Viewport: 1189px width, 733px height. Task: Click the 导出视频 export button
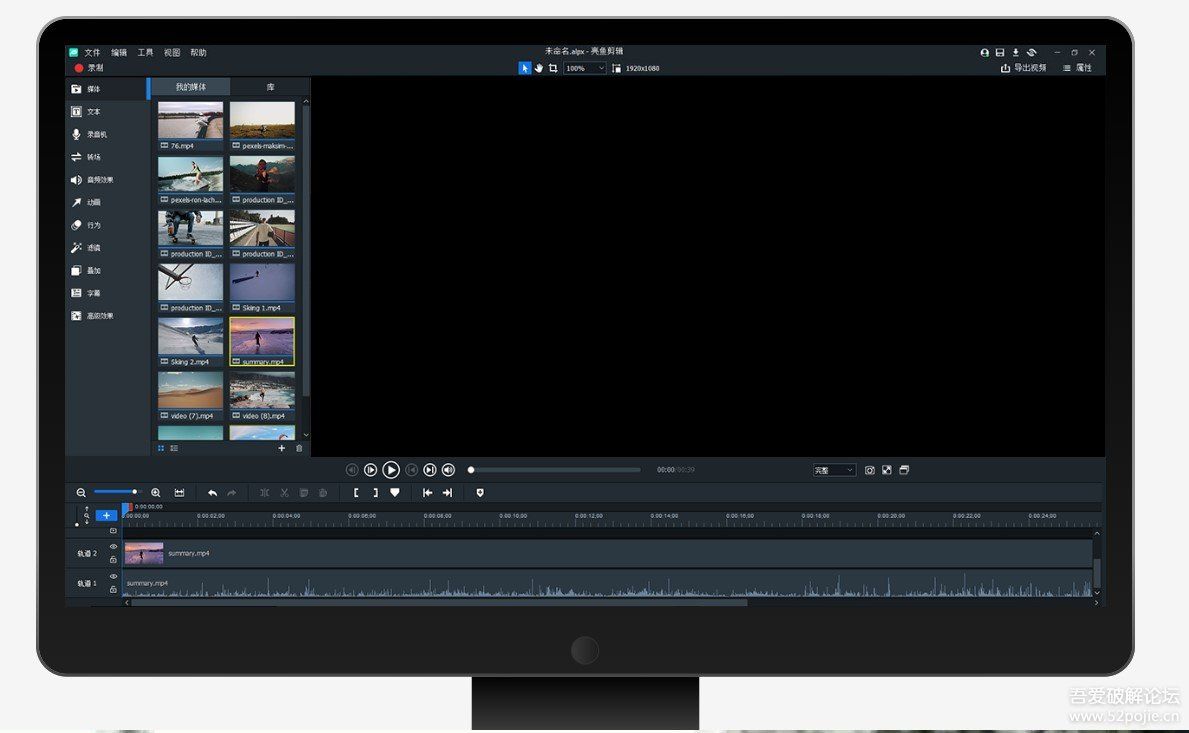tap(1023, 68)
